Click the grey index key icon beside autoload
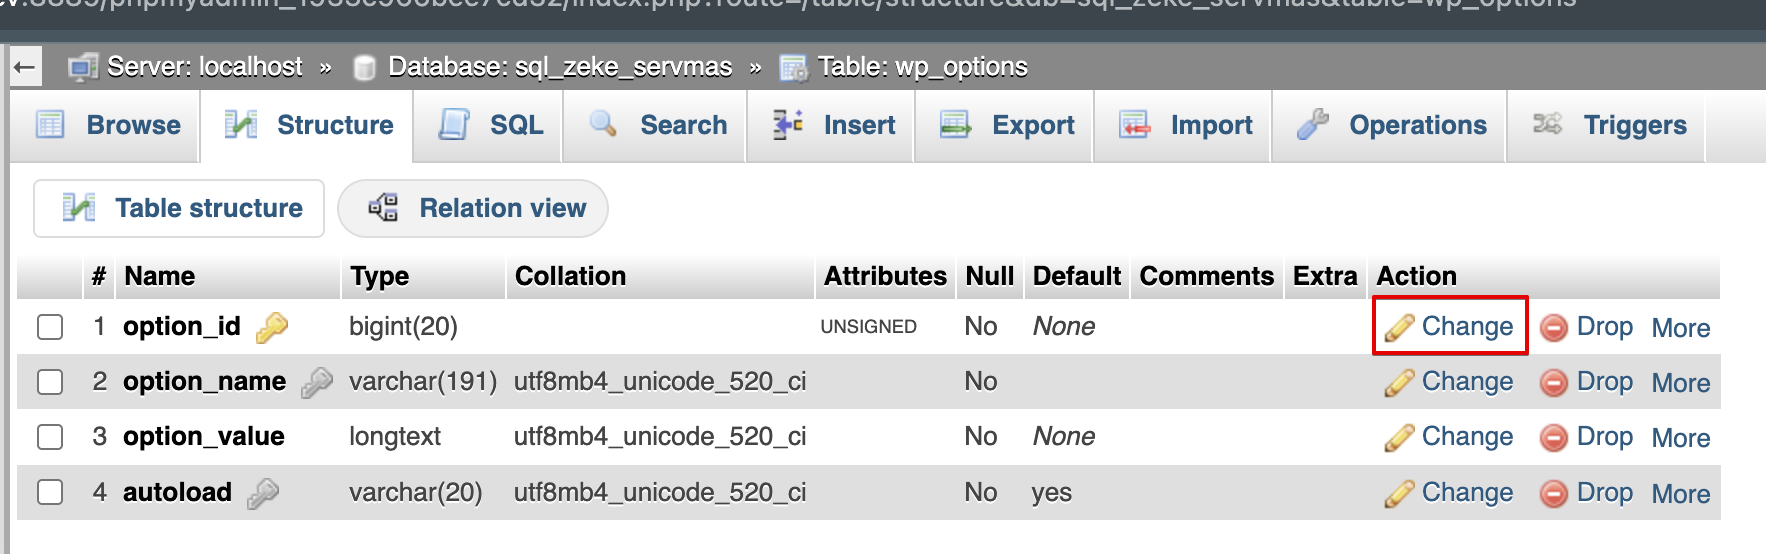This screenshot has width=1766, height=554. click(262, 493)
